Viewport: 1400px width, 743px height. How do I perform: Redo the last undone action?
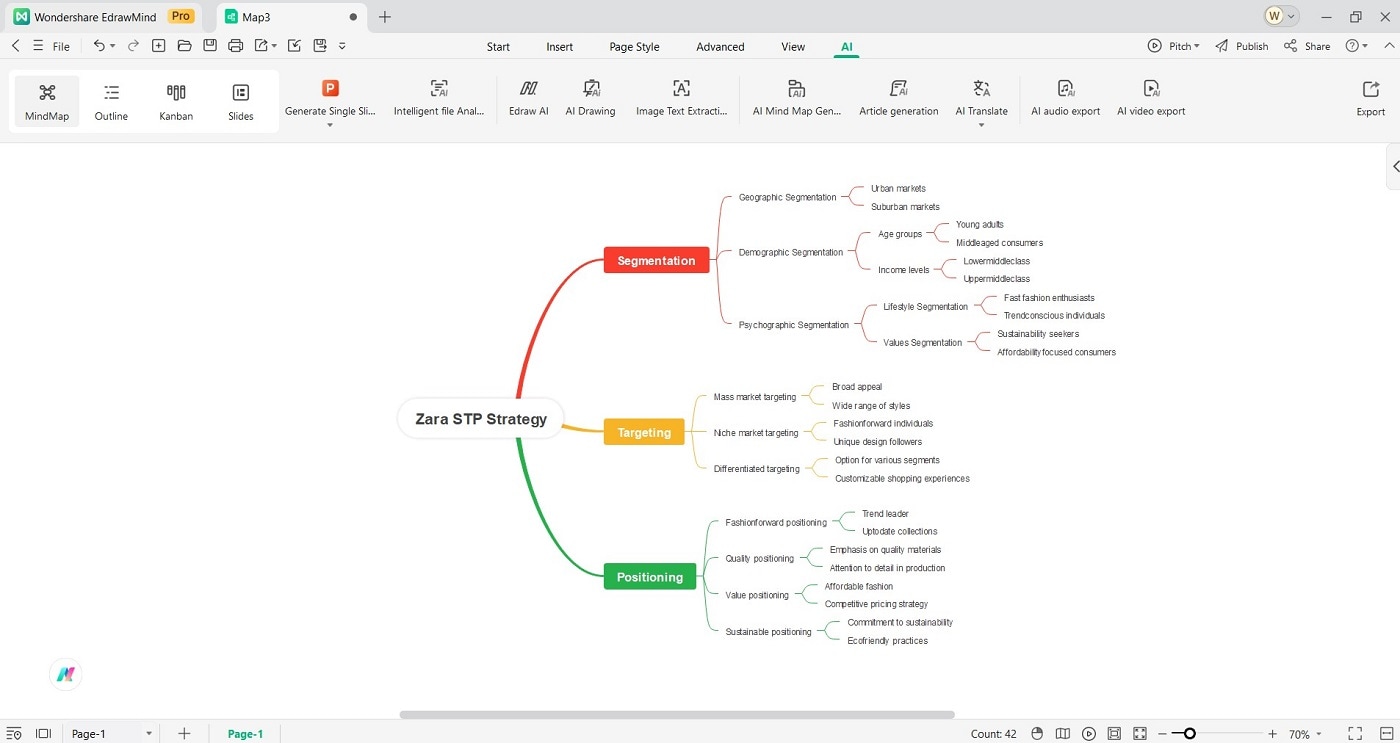point(133,46)
